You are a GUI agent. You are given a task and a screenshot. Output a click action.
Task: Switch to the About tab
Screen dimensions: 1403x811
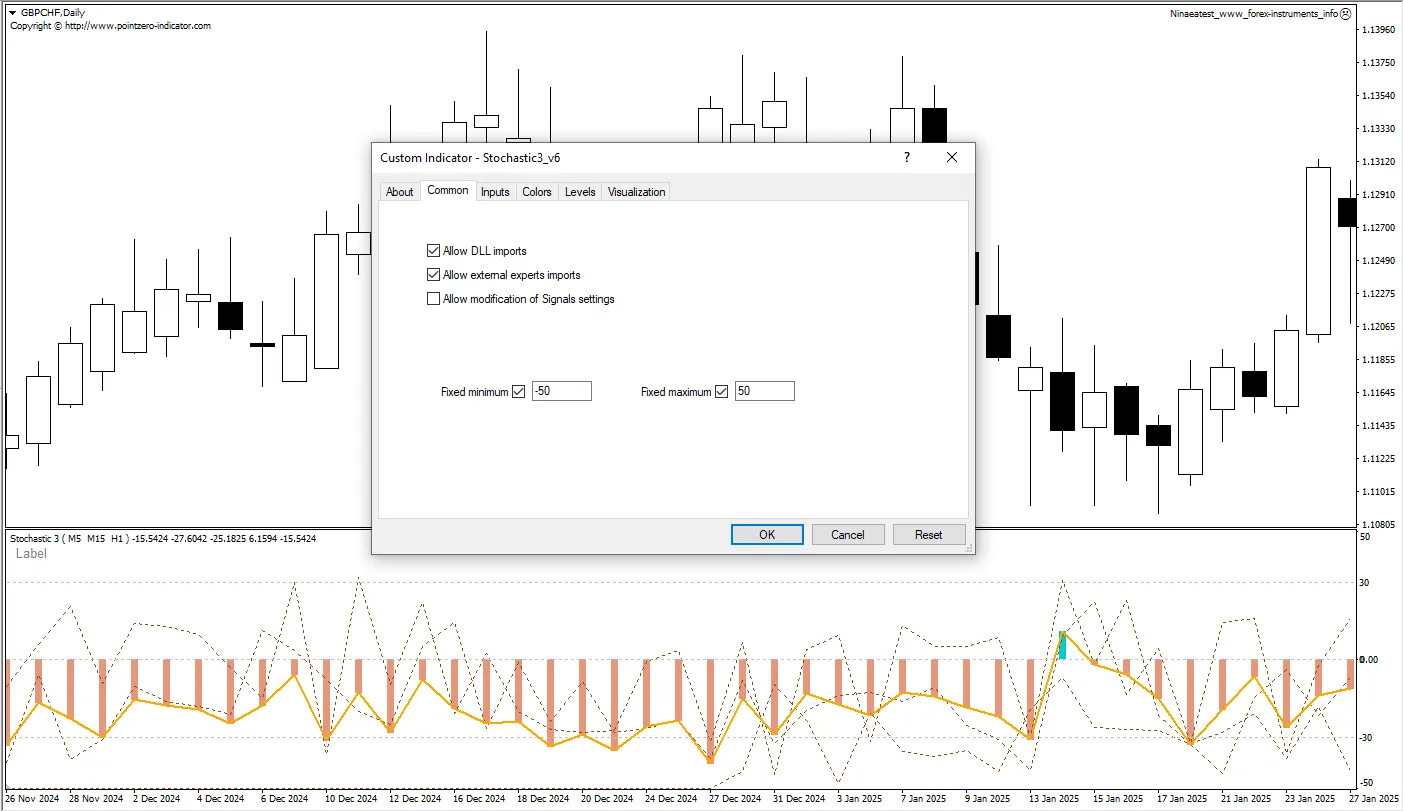click(x=399, y=192)
